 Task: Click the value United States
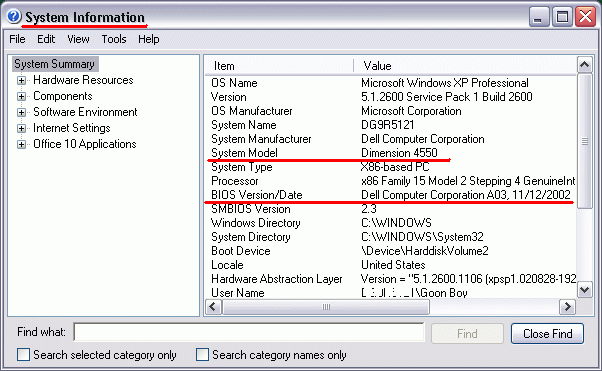393,265
